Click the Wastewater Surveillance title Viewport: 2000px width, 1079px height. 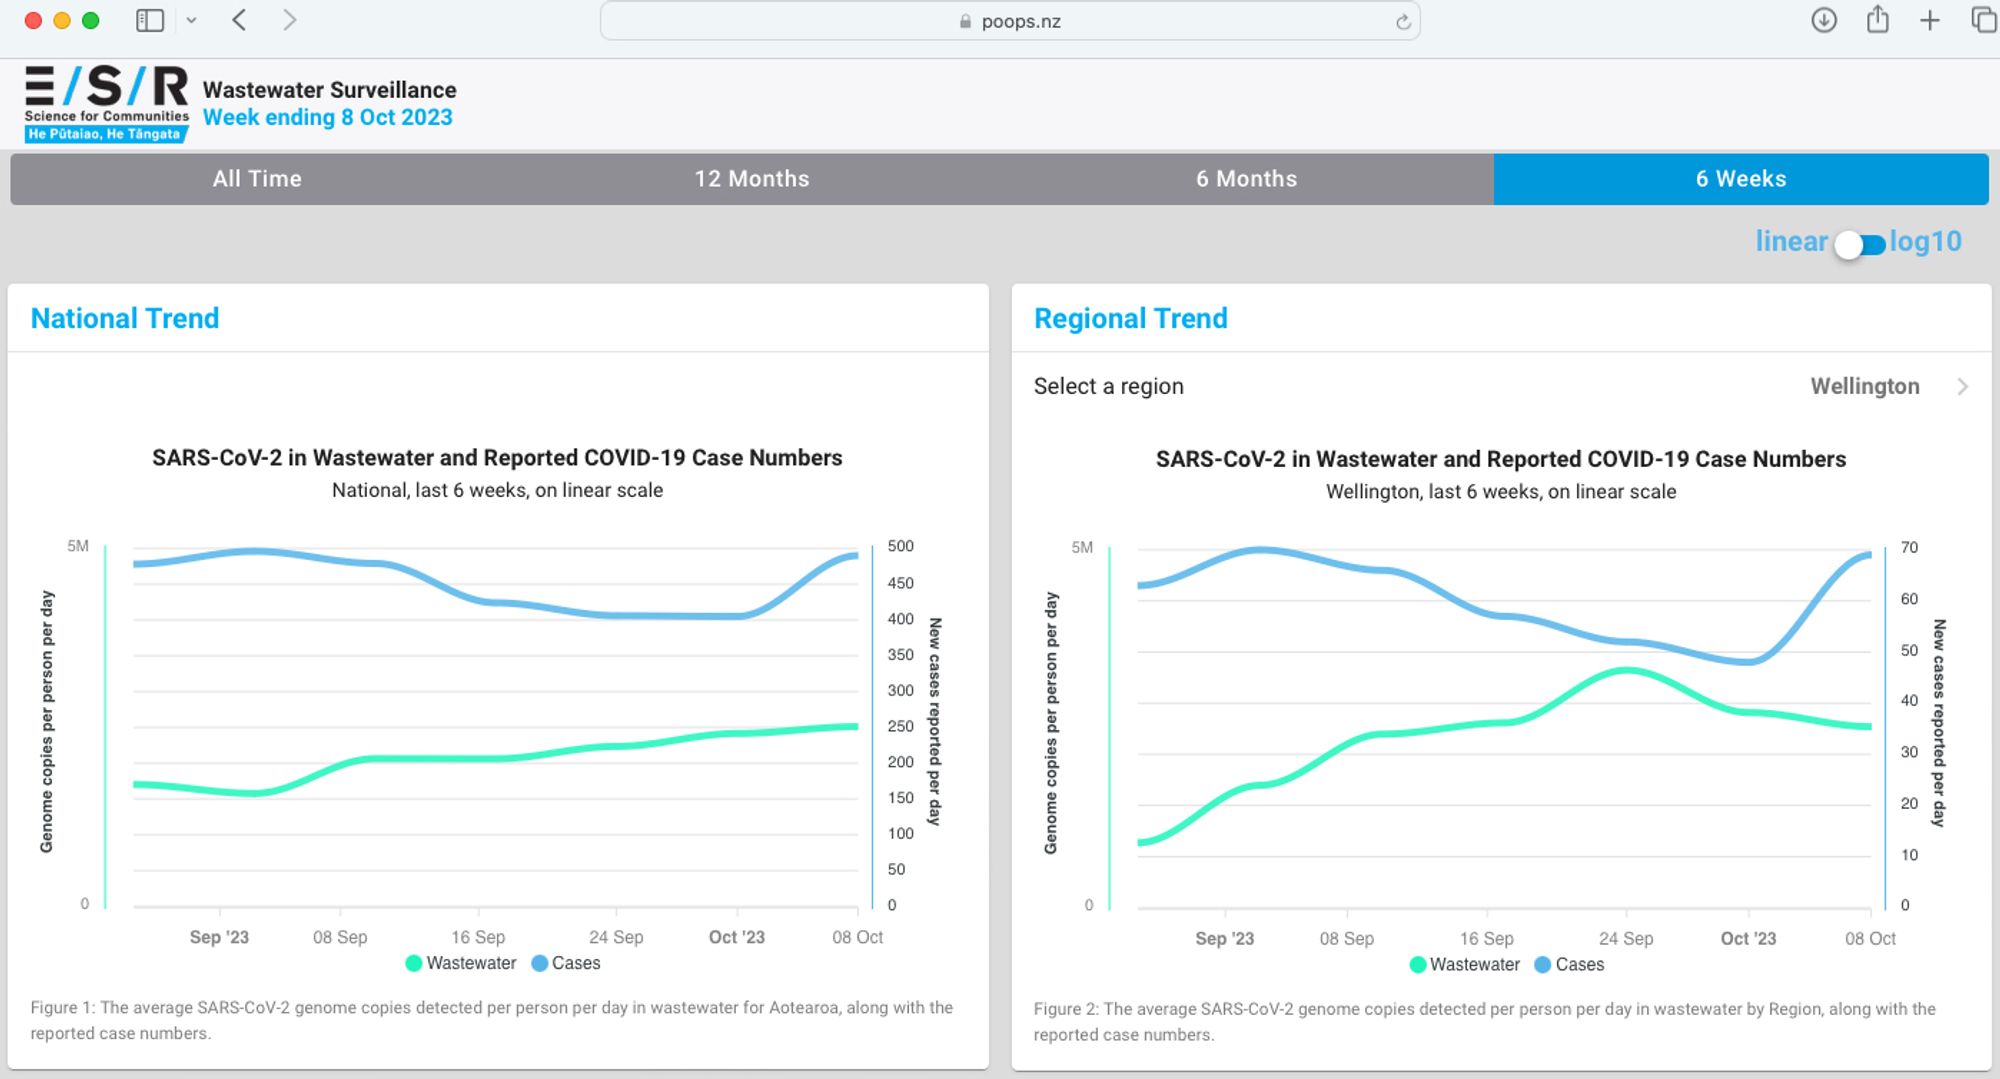[x=330, y=90]
